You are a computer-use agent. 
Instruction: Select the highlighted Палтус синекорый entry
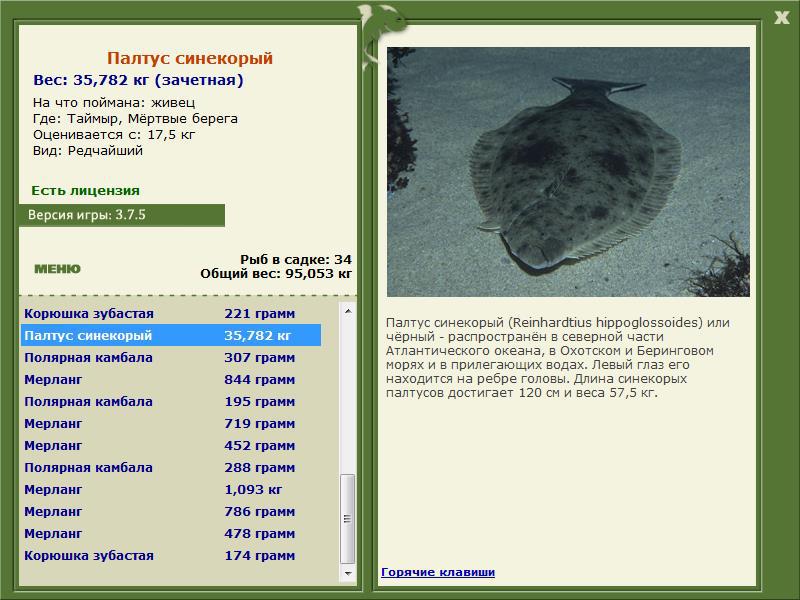point(171,335)
